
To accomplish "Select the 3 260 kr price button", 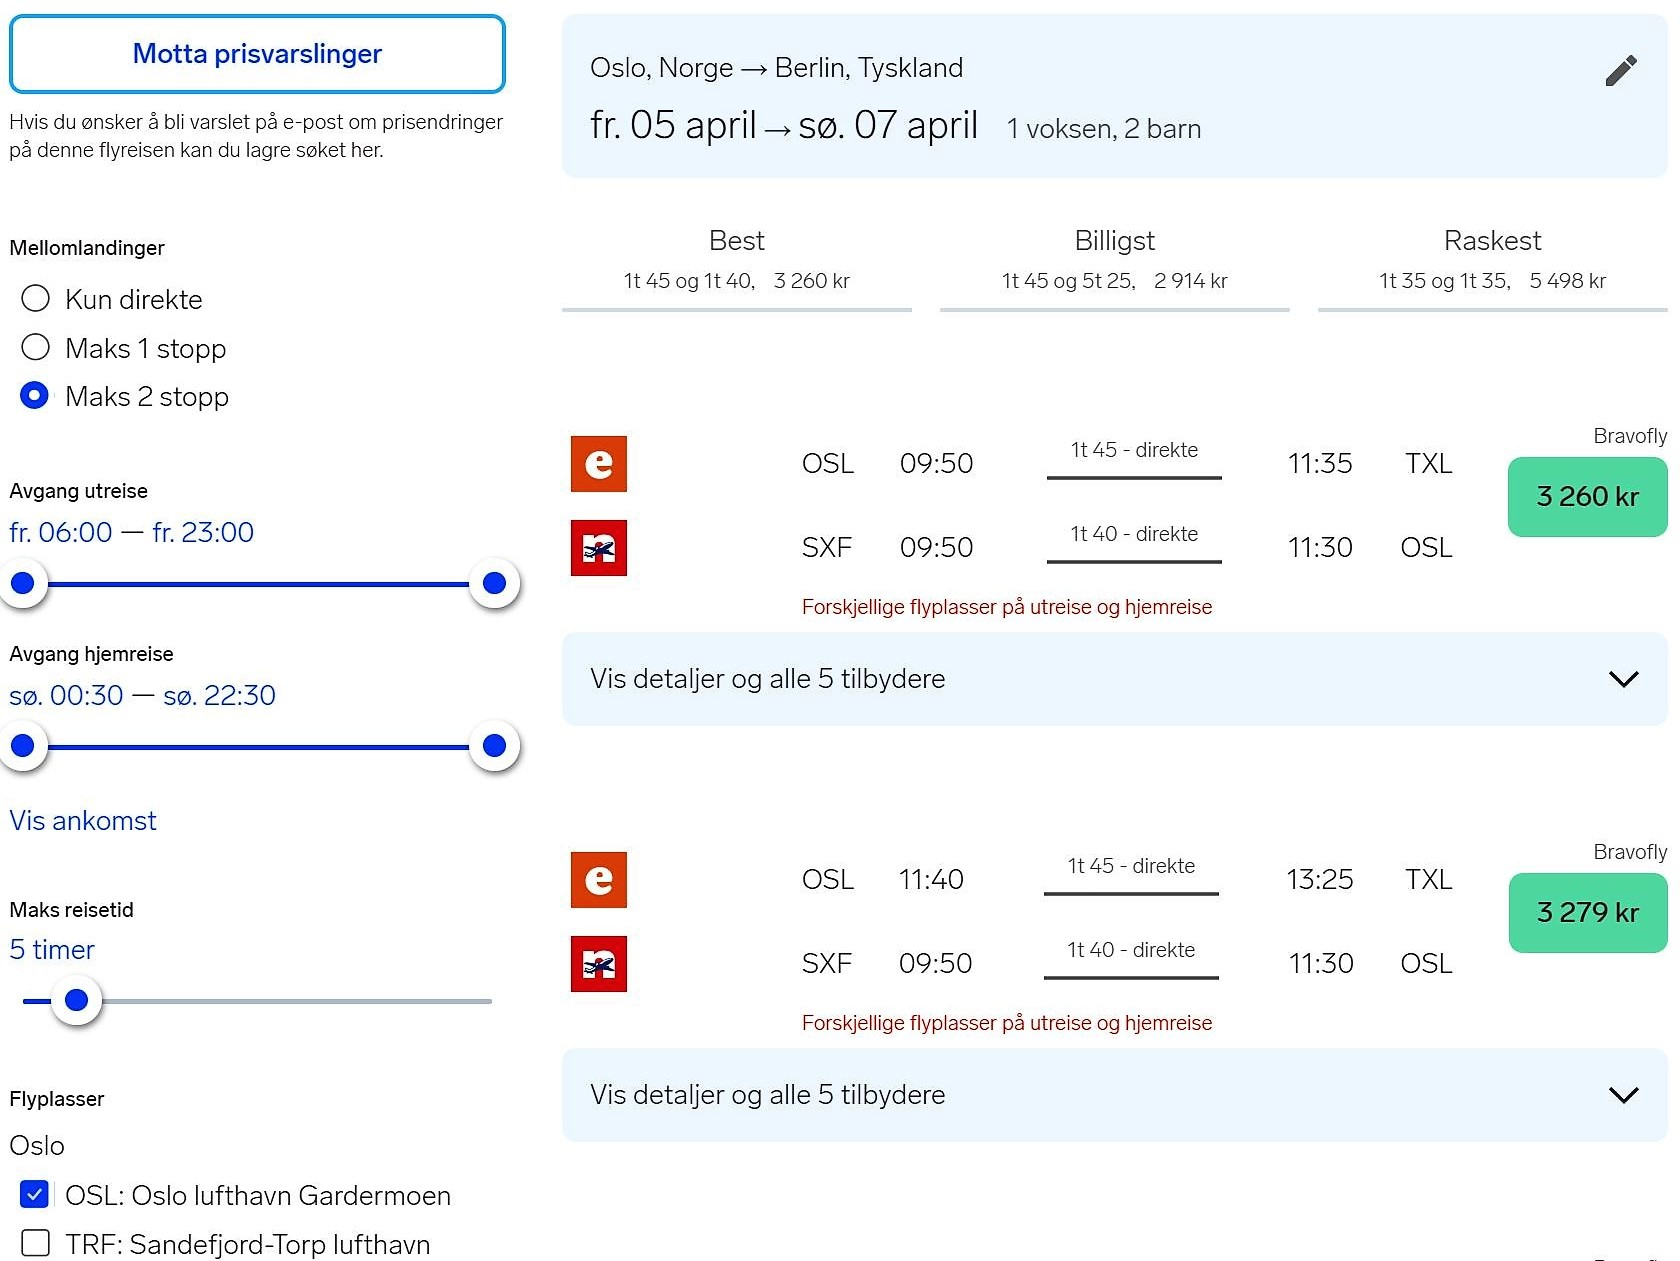I will [x=1586, y=496].
